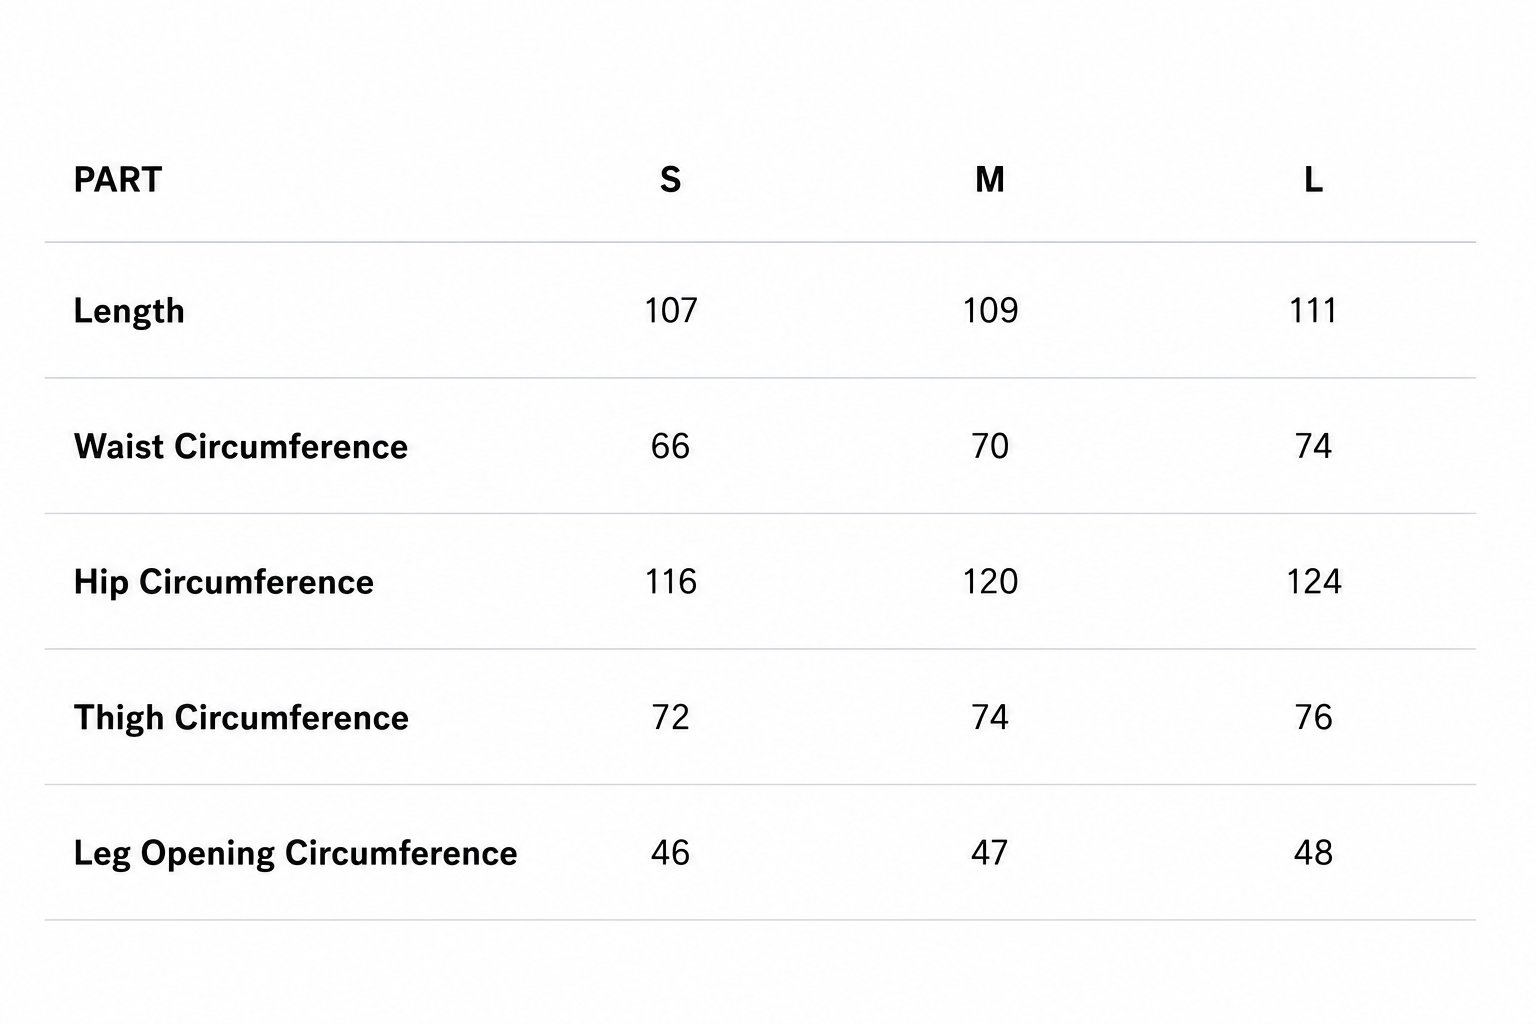This screenshot has width=1536, height=1024.
Task: Click the Leg Opening value 48 for L
Action: pos(1313,853)
